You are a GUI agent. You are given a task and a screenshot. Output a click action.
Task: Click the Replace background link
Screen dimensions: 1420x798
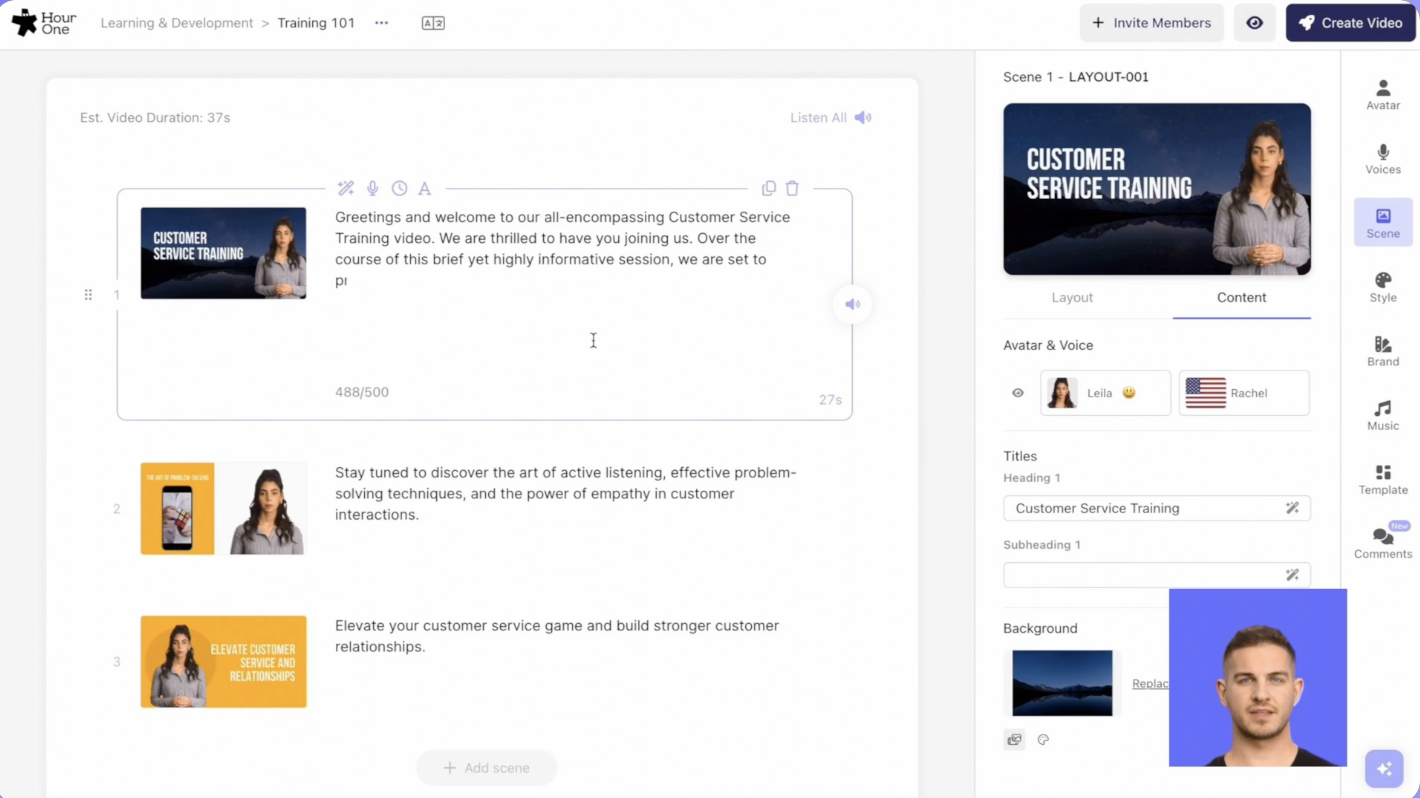click(x=1150, y=684)
